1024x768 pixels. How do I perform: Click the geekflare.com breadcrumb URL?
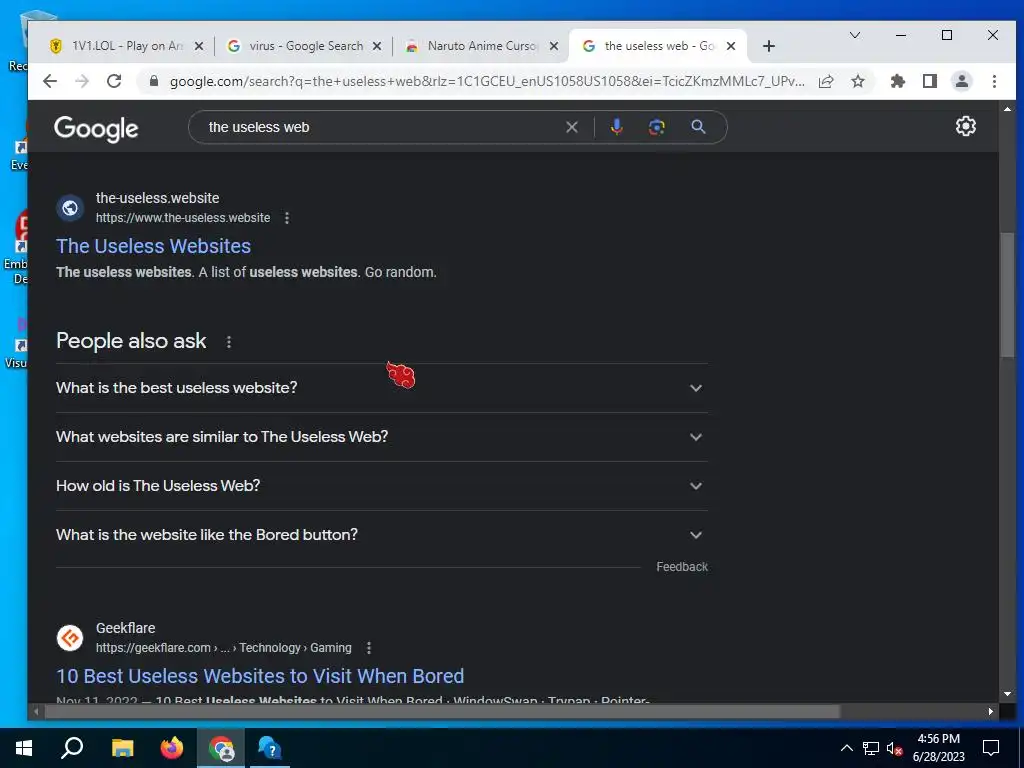pos(223,648)
